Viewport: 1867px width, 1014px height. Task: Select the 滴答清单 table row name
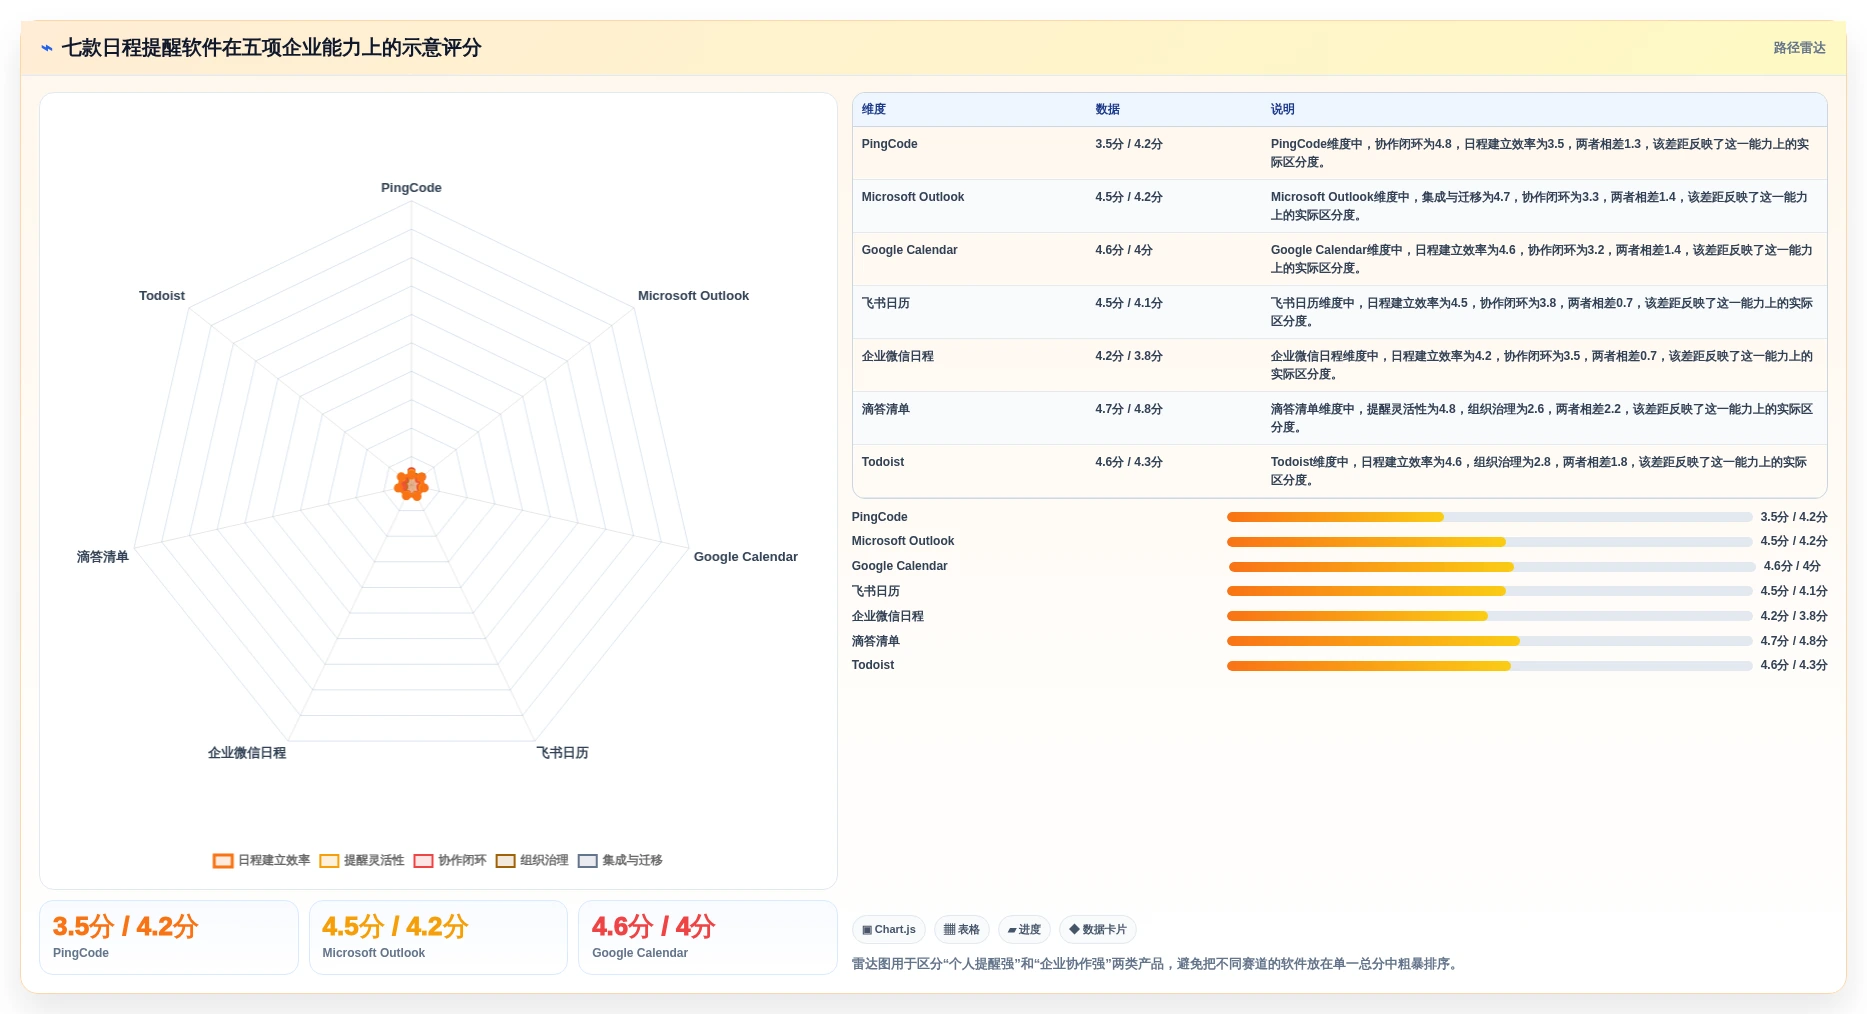coord(886,409)
